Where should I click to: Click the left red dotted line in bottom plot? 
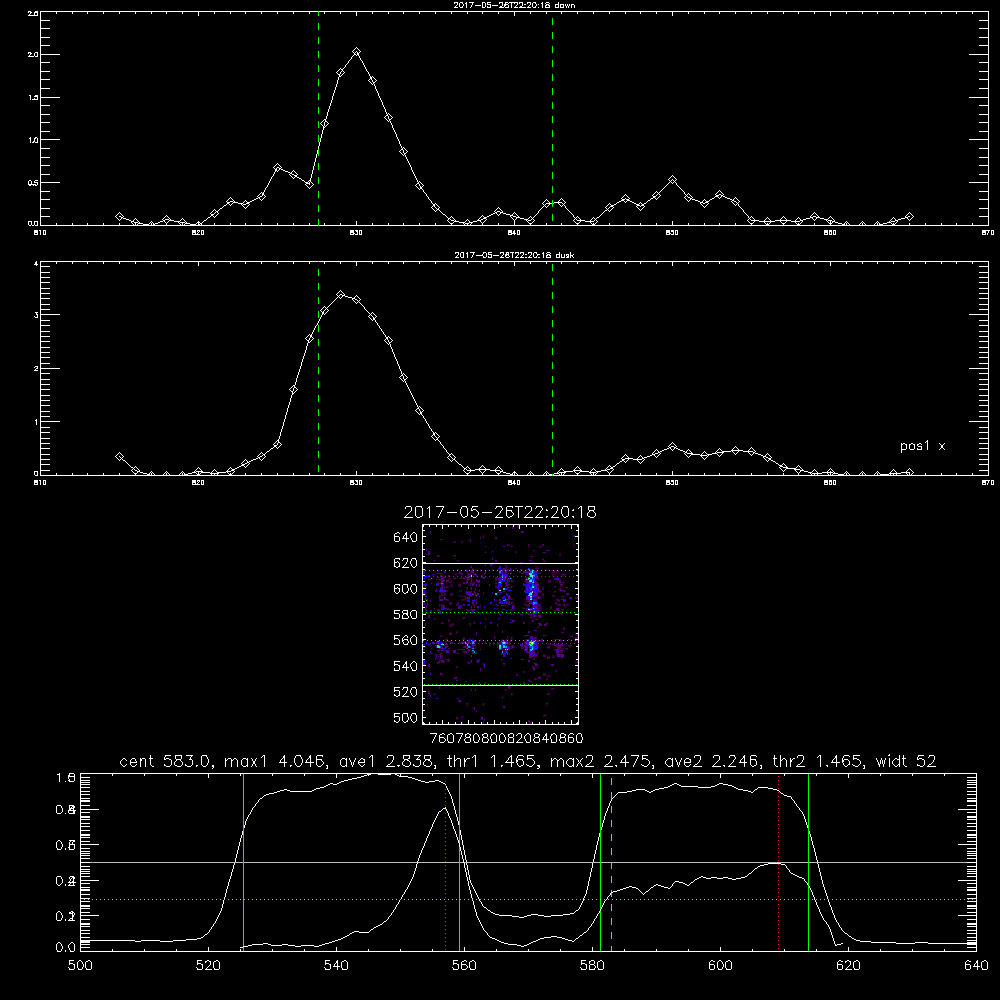click(445, 861)
